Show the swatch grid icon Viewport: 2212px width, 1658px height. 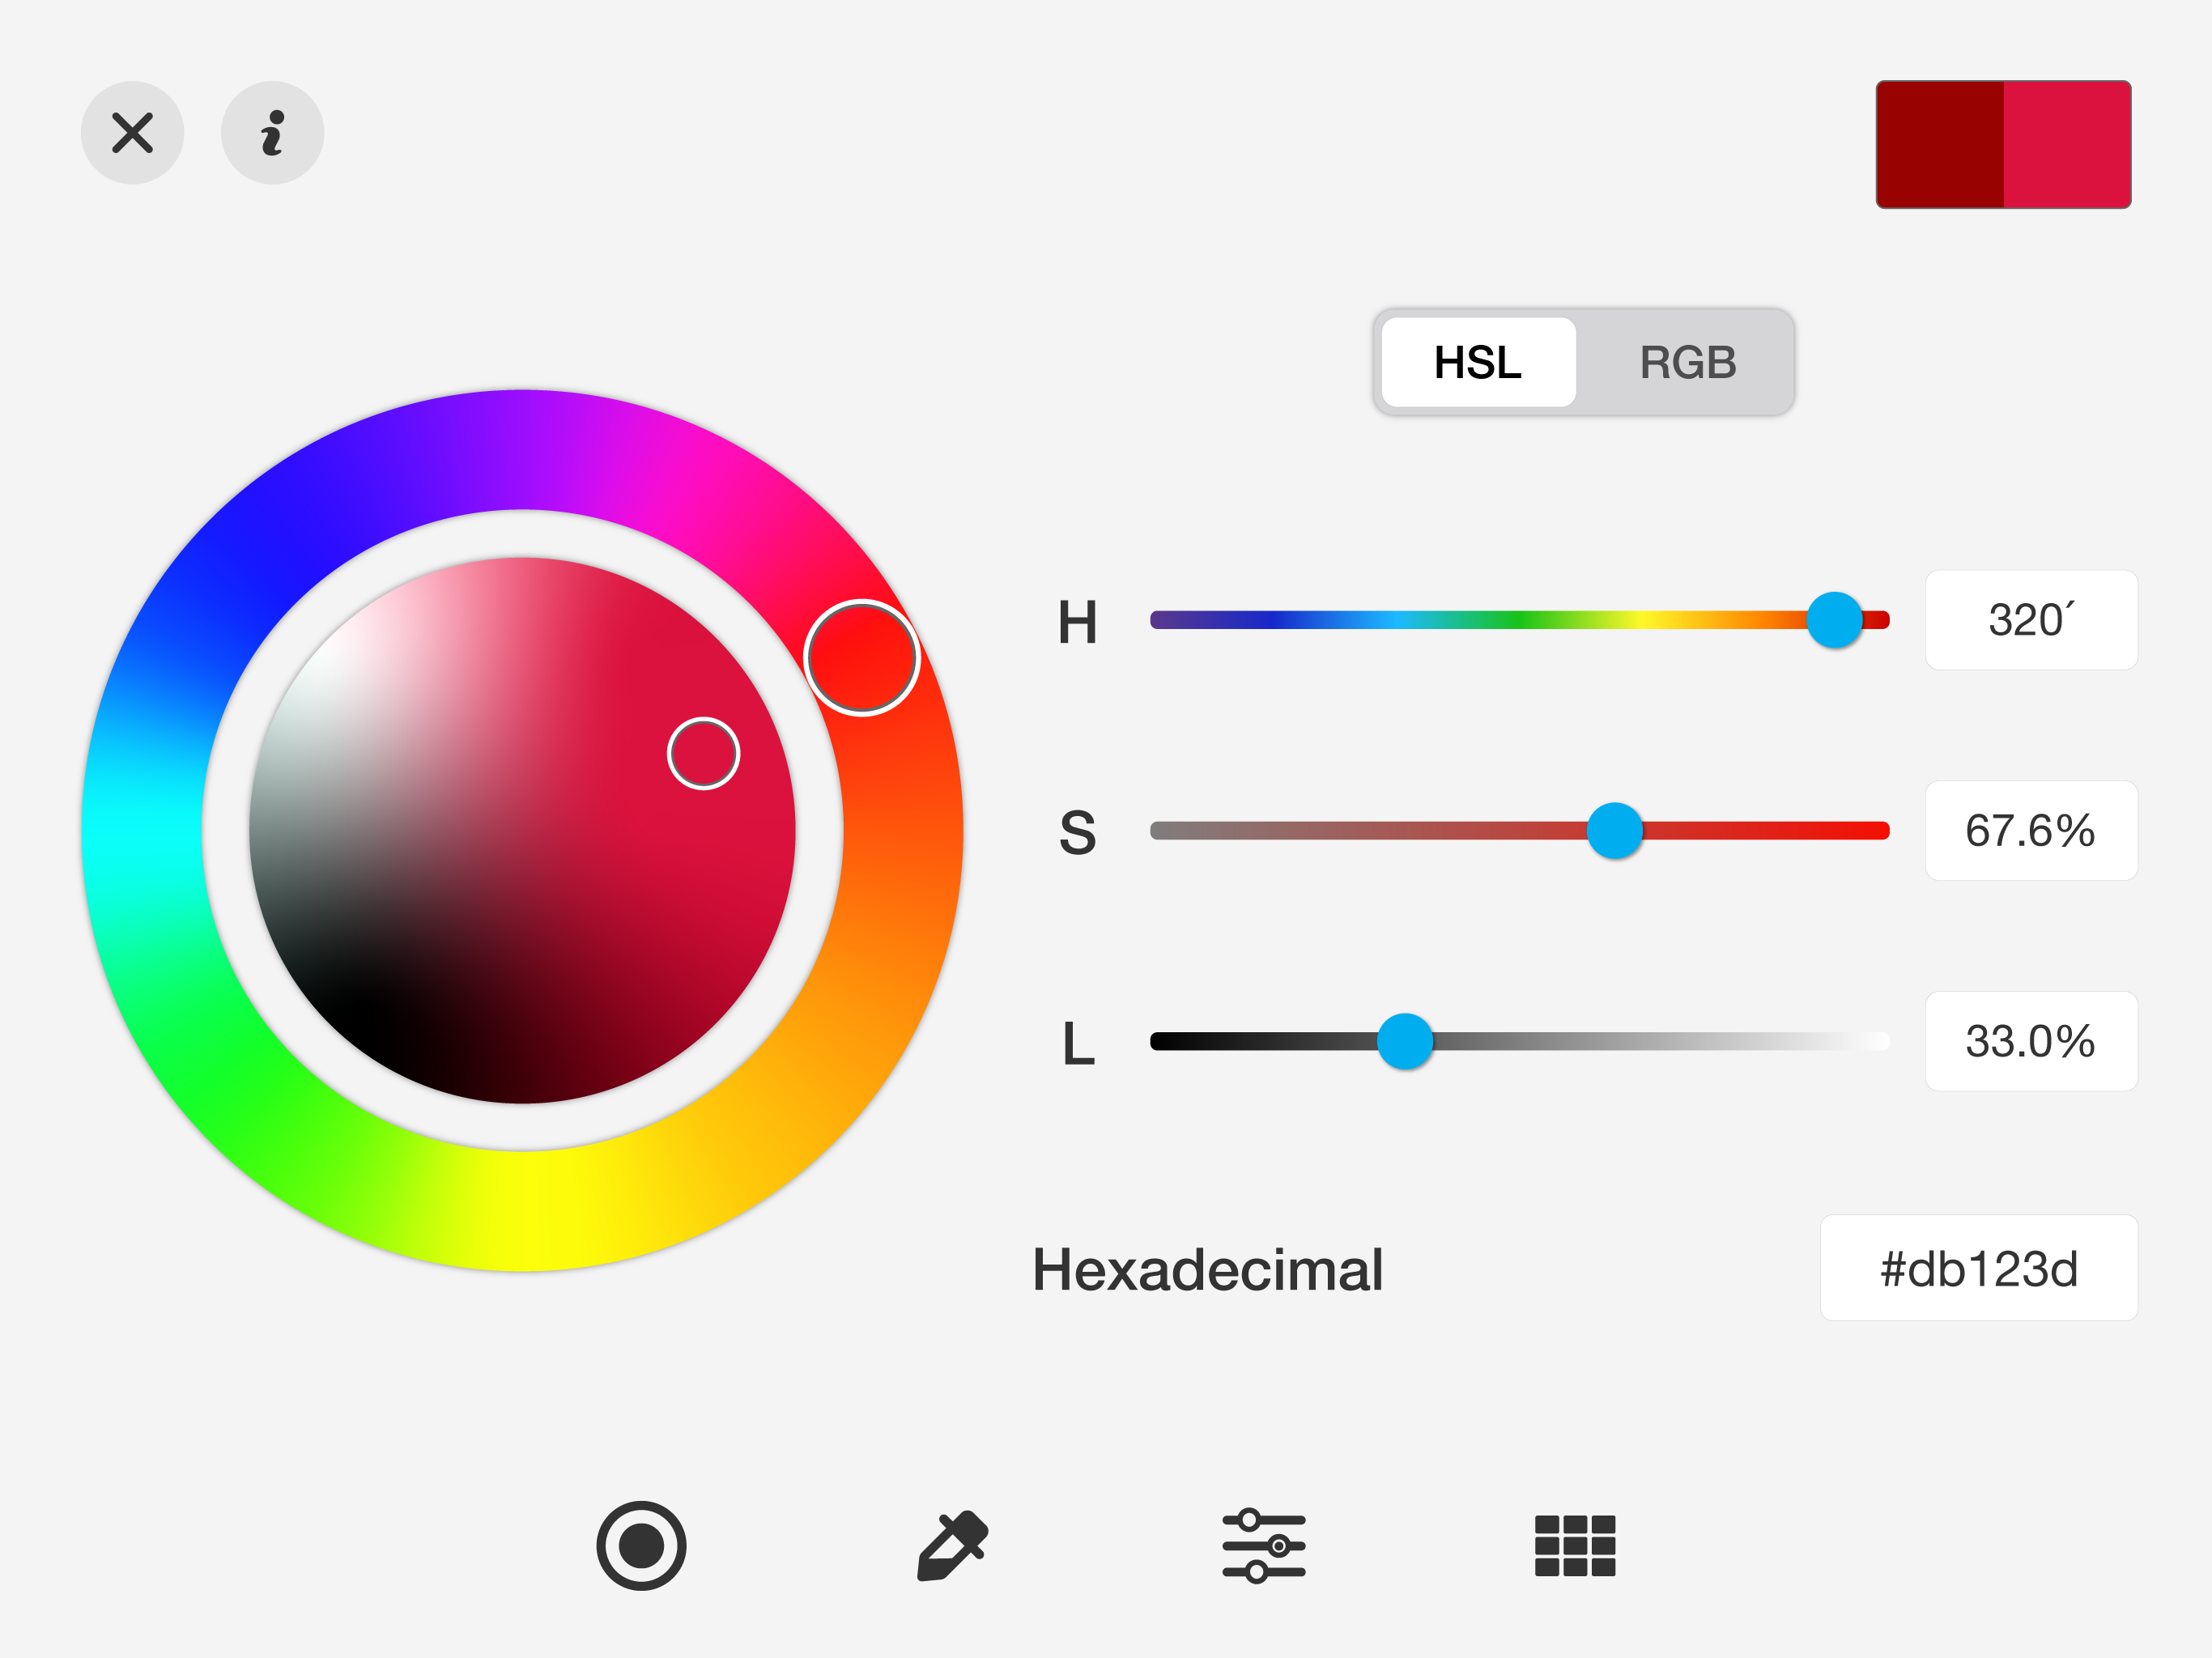1575,1545
